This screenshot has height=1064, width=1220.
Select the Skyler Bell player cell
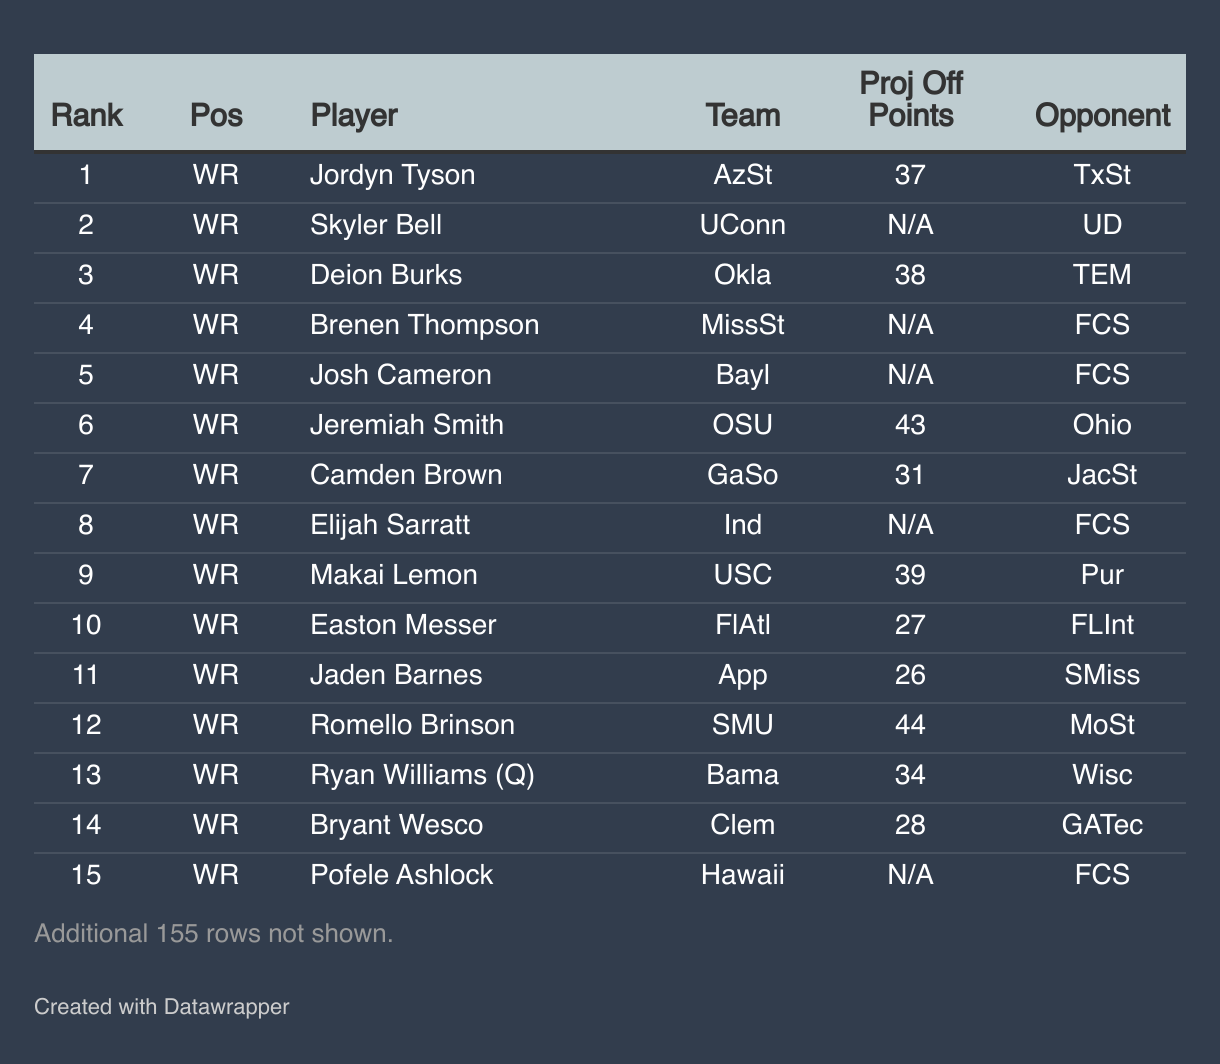pos(376,225)
